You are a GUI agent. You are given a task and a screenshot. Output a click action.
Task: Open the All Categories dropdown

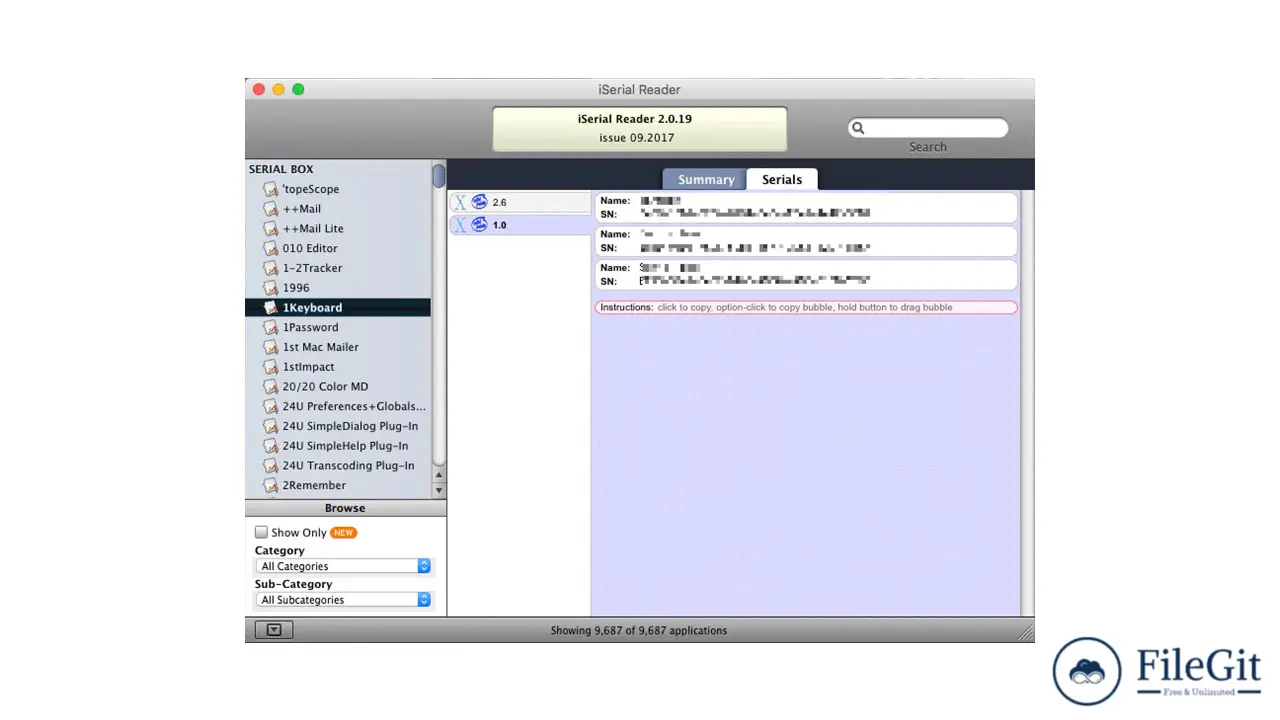tap(343, 566)
